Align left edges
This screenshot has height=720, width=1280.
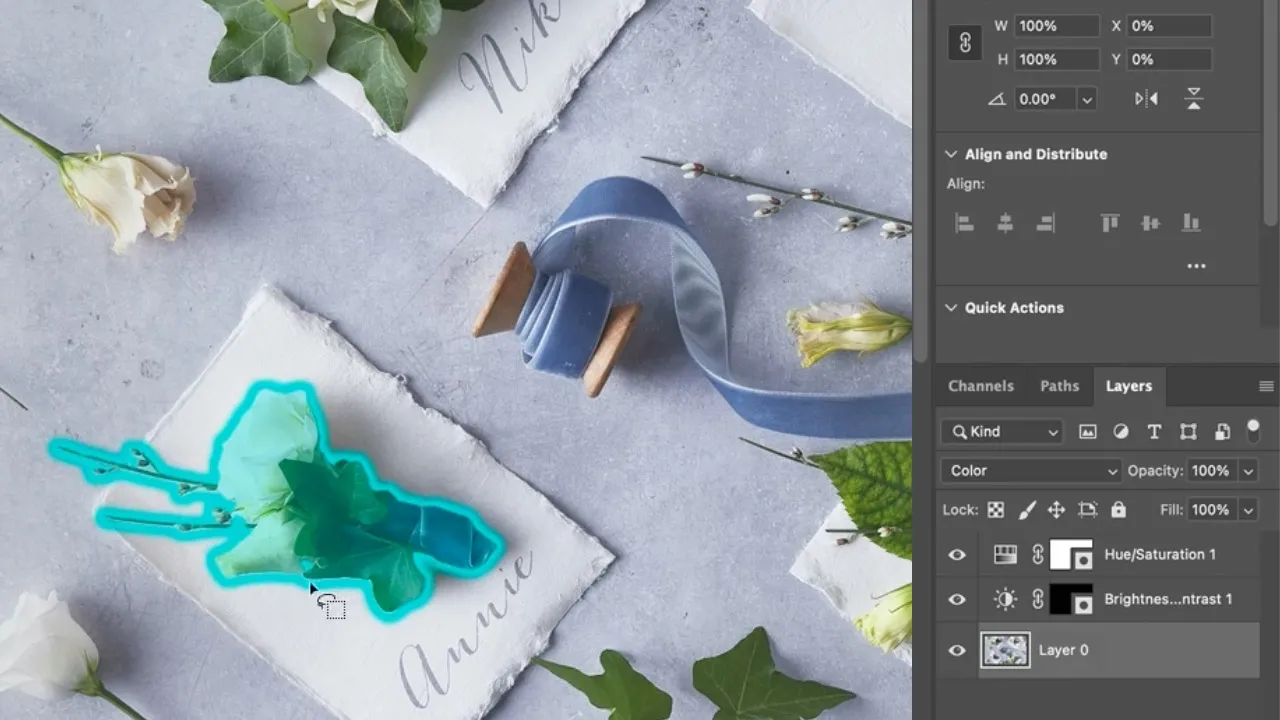[965, 223]
